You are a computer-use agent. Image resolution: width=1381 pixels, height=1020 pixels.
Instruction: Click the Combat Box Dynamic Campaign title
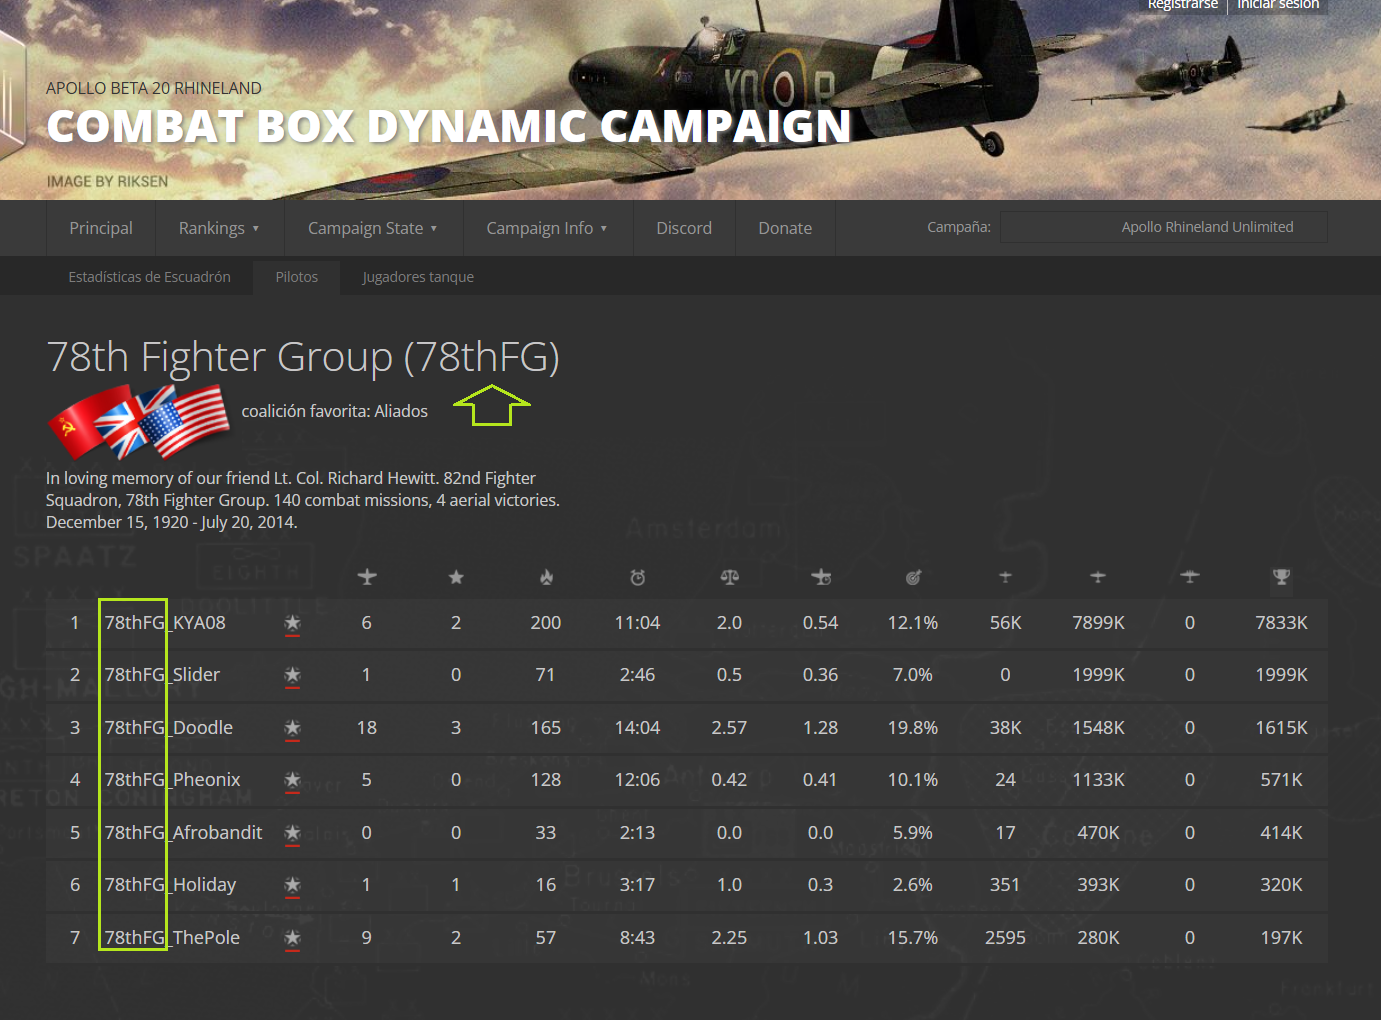[448, 127]
